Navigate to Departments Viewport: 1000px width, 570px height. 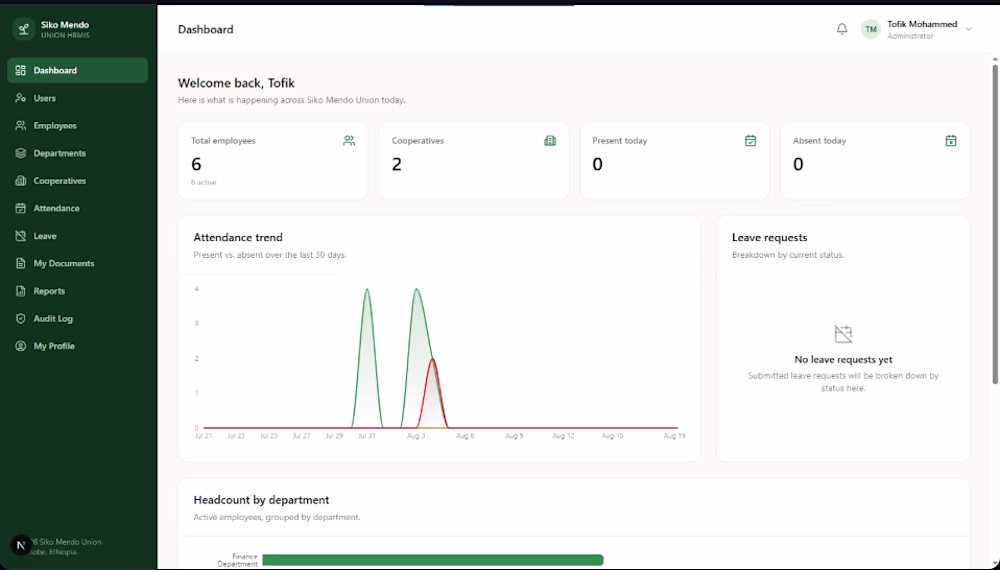pyautogui.click(x=77, y=153)
